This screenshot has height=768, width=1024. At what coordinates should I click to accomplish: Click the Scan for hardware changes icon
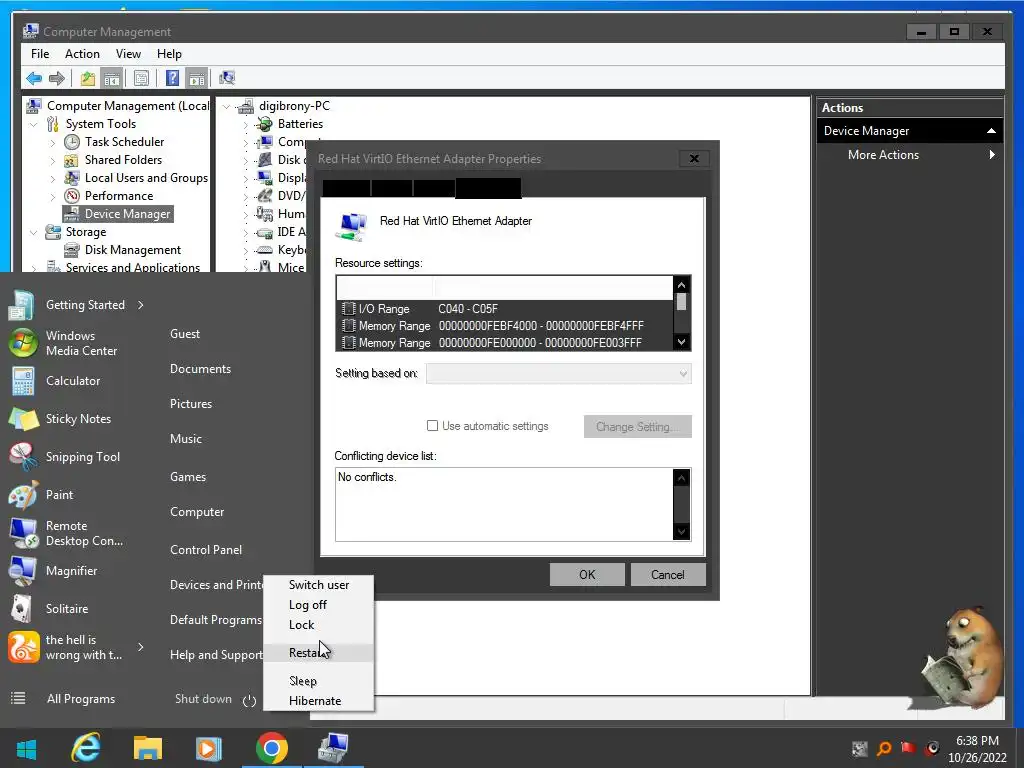click(227, 78)
